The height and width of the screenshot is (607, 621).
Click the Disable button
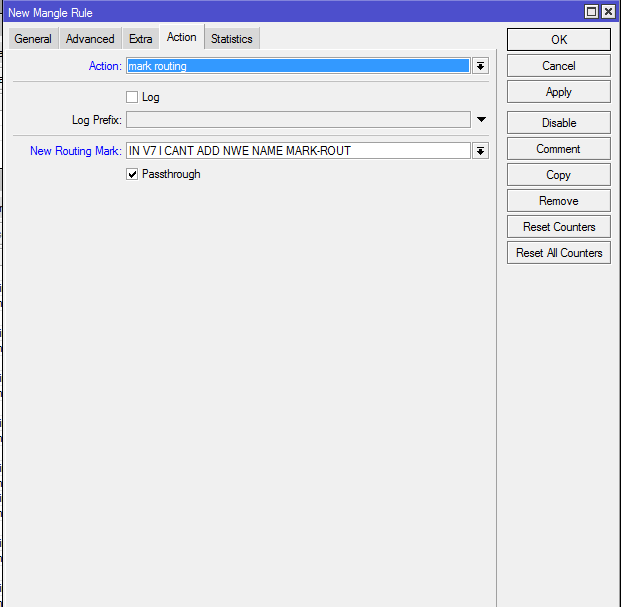click(x=559, y=123)
